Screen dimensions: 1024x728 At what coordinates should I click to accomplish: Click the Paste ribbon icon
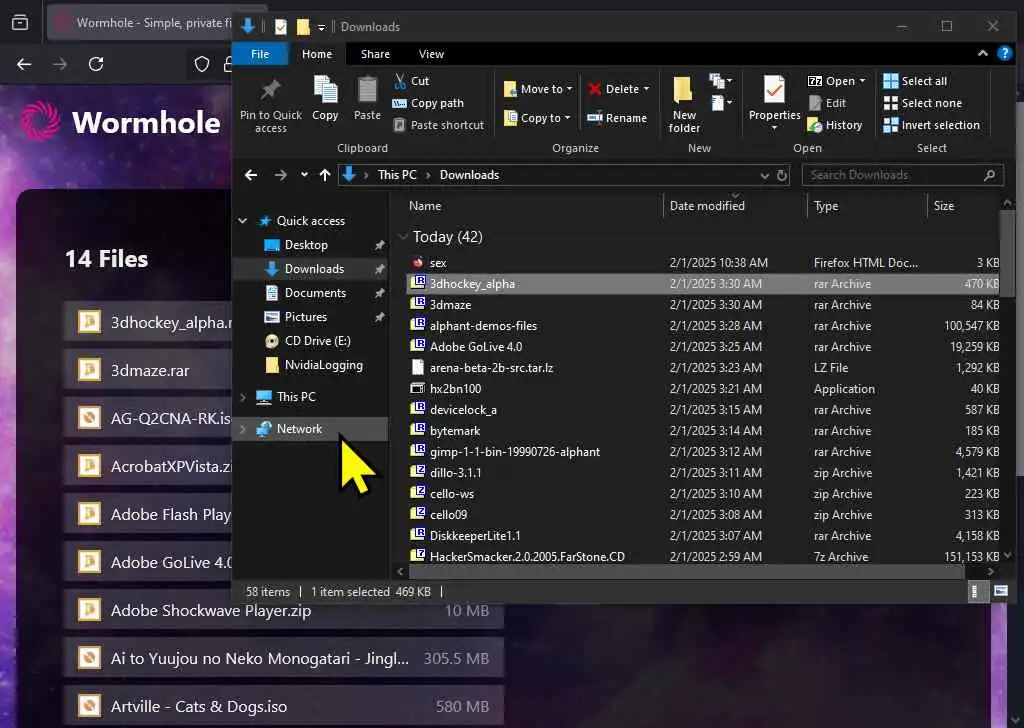point(367,90)
